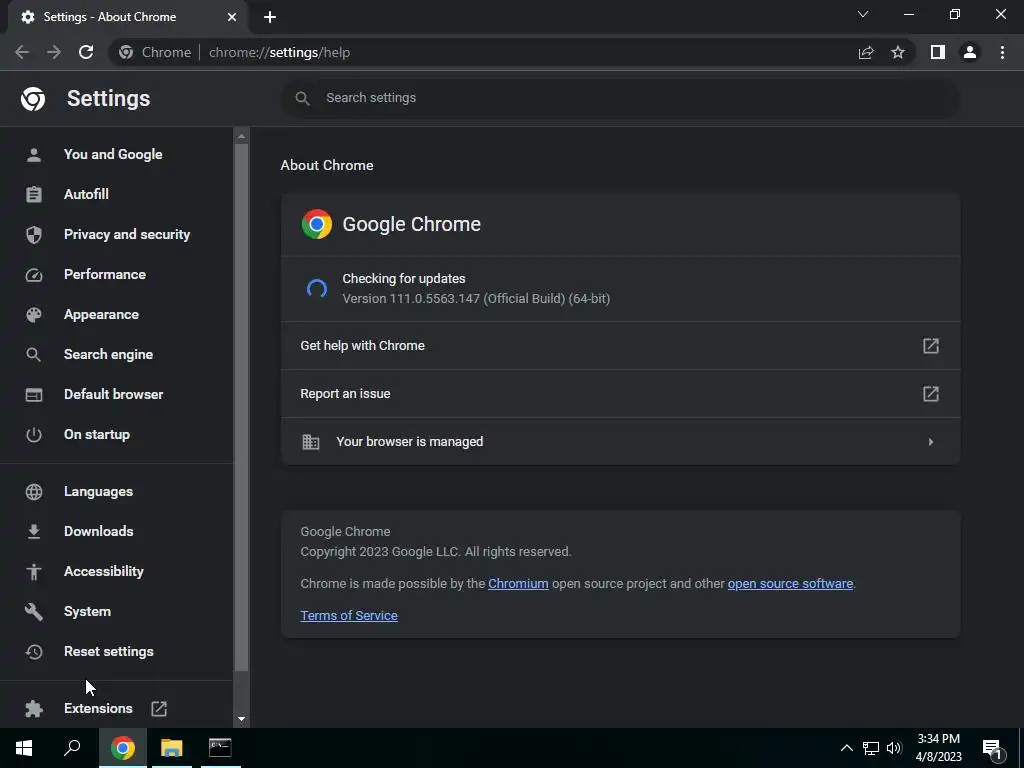Open On startup settings
The width and height of the screenshot is (1024, 768).
(x=97, y=435)
